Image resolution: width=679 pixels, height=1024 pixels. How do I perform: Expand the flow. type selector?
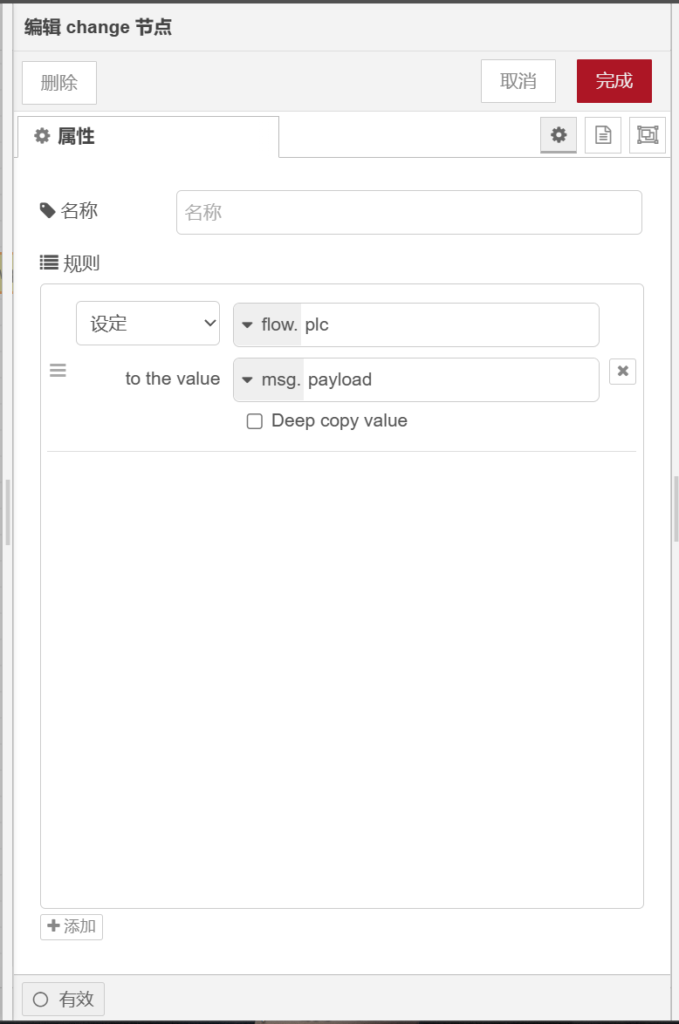(267, 325)
